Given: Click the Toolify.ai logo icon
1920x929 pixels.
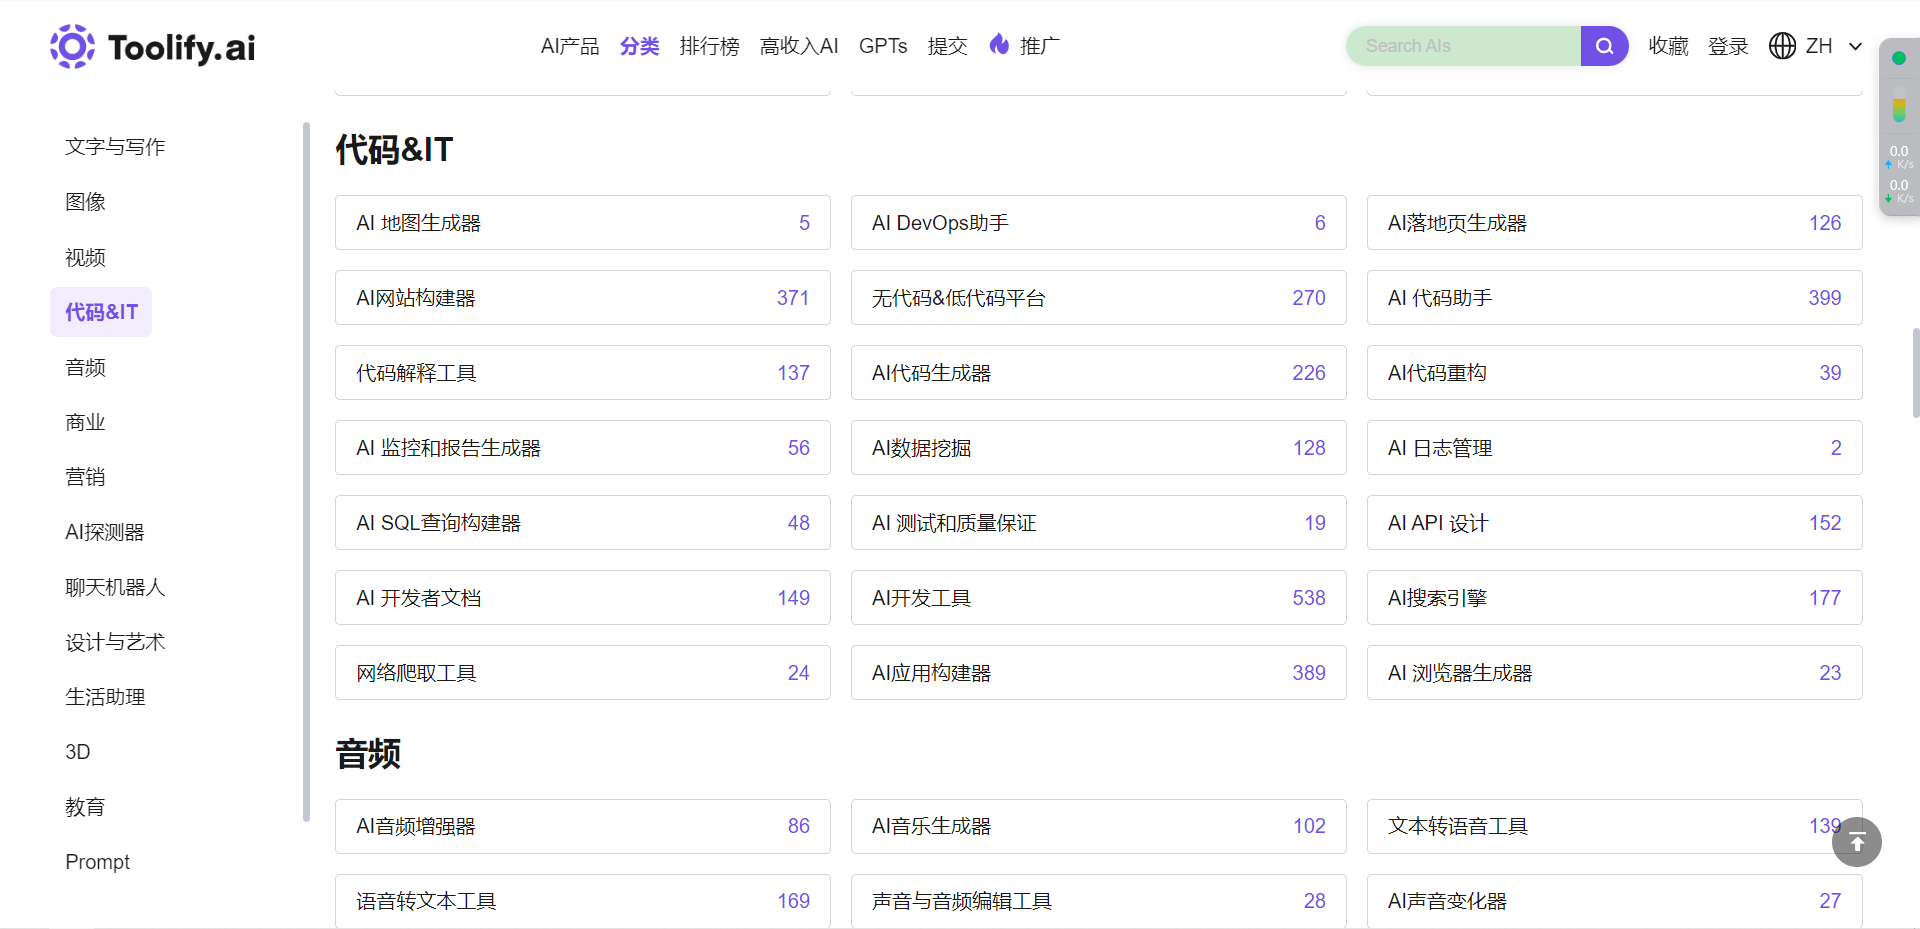Looking at the screenshot, I should (72, 46).
